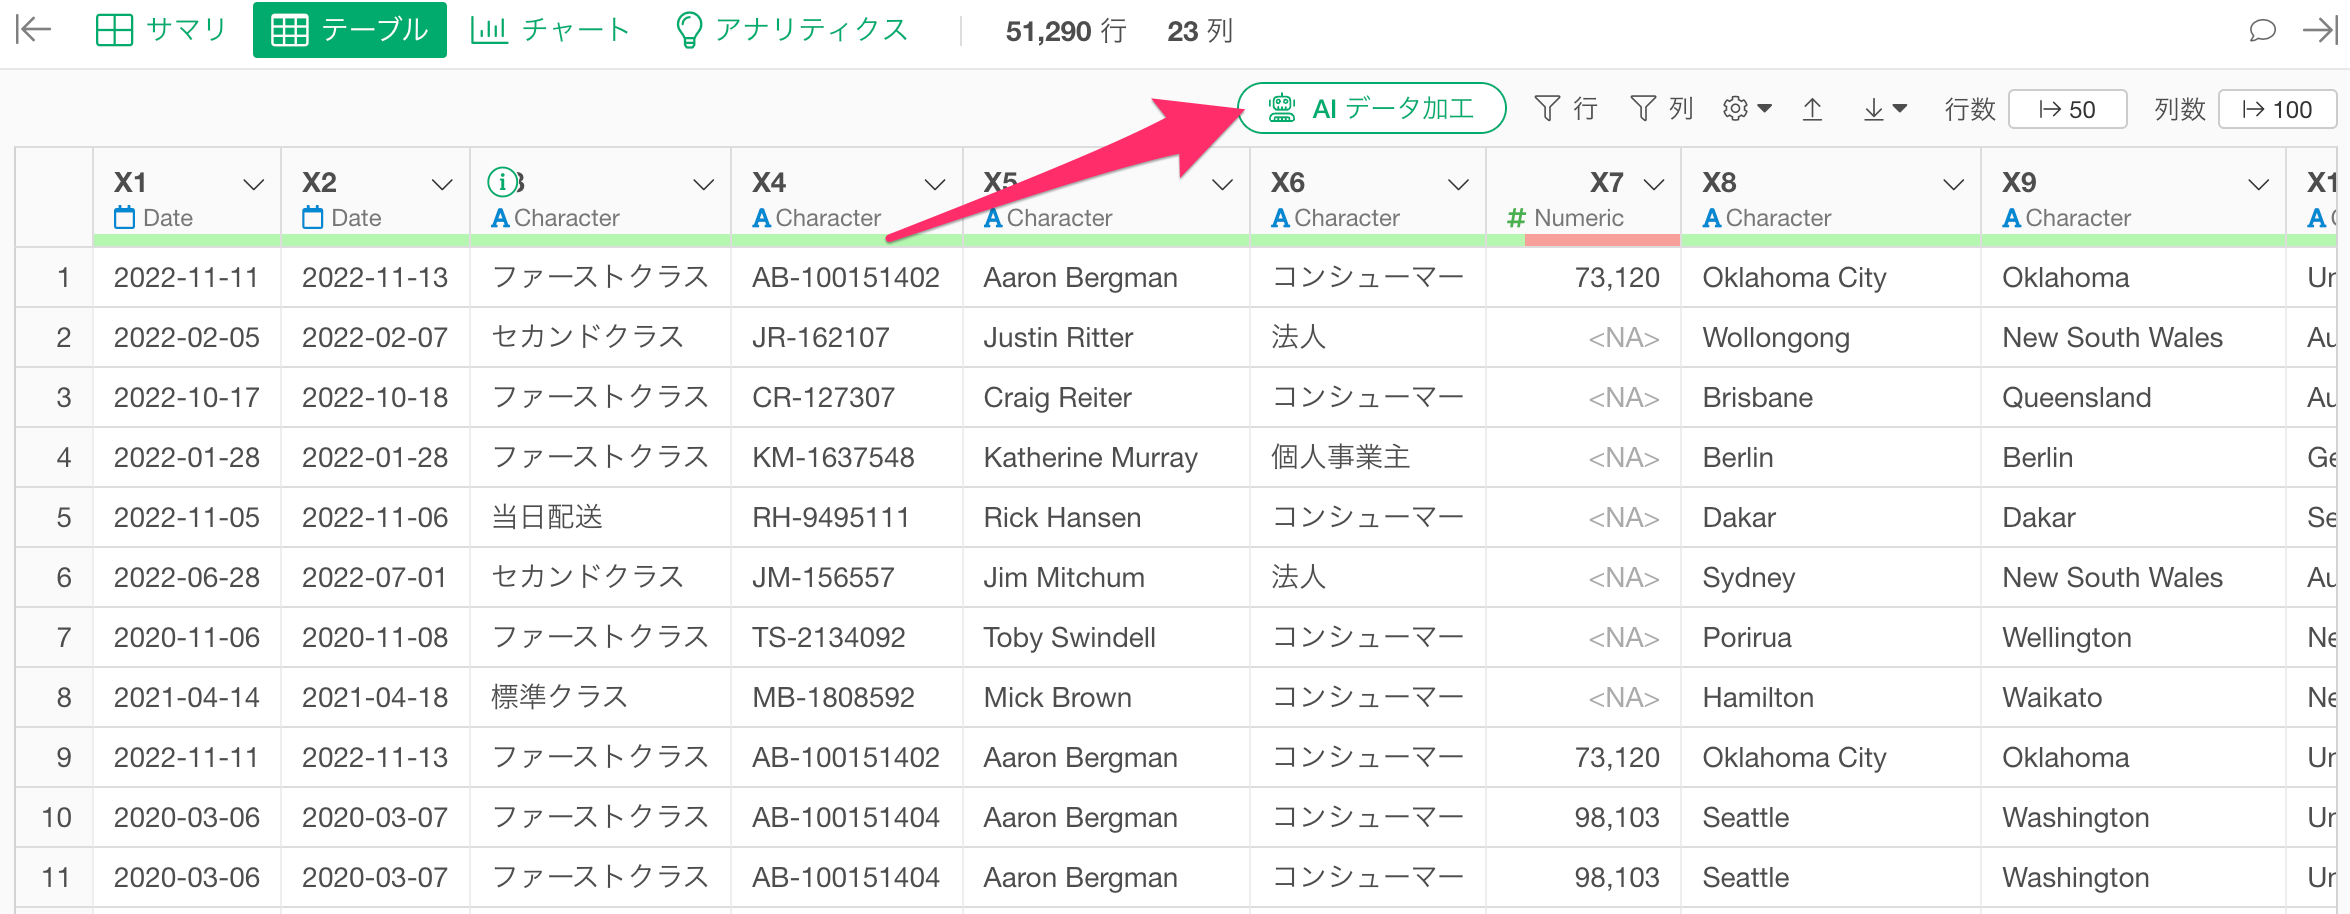Expand the X7 column menu
This screenshot has width=2350, height=914.
[1654, 184]
